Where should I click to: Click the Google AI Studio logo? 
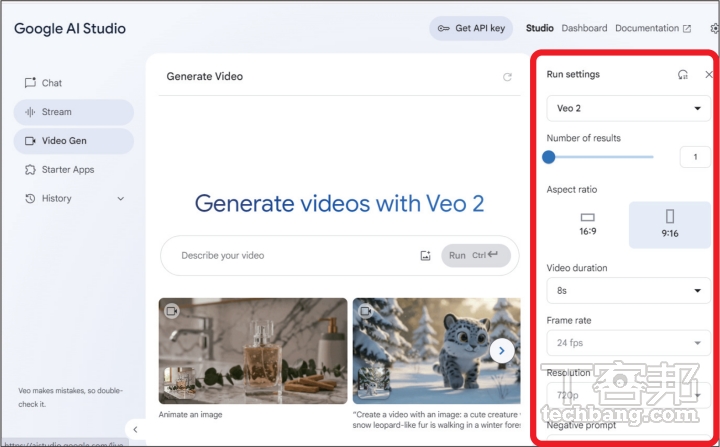(x=70, y=28)
